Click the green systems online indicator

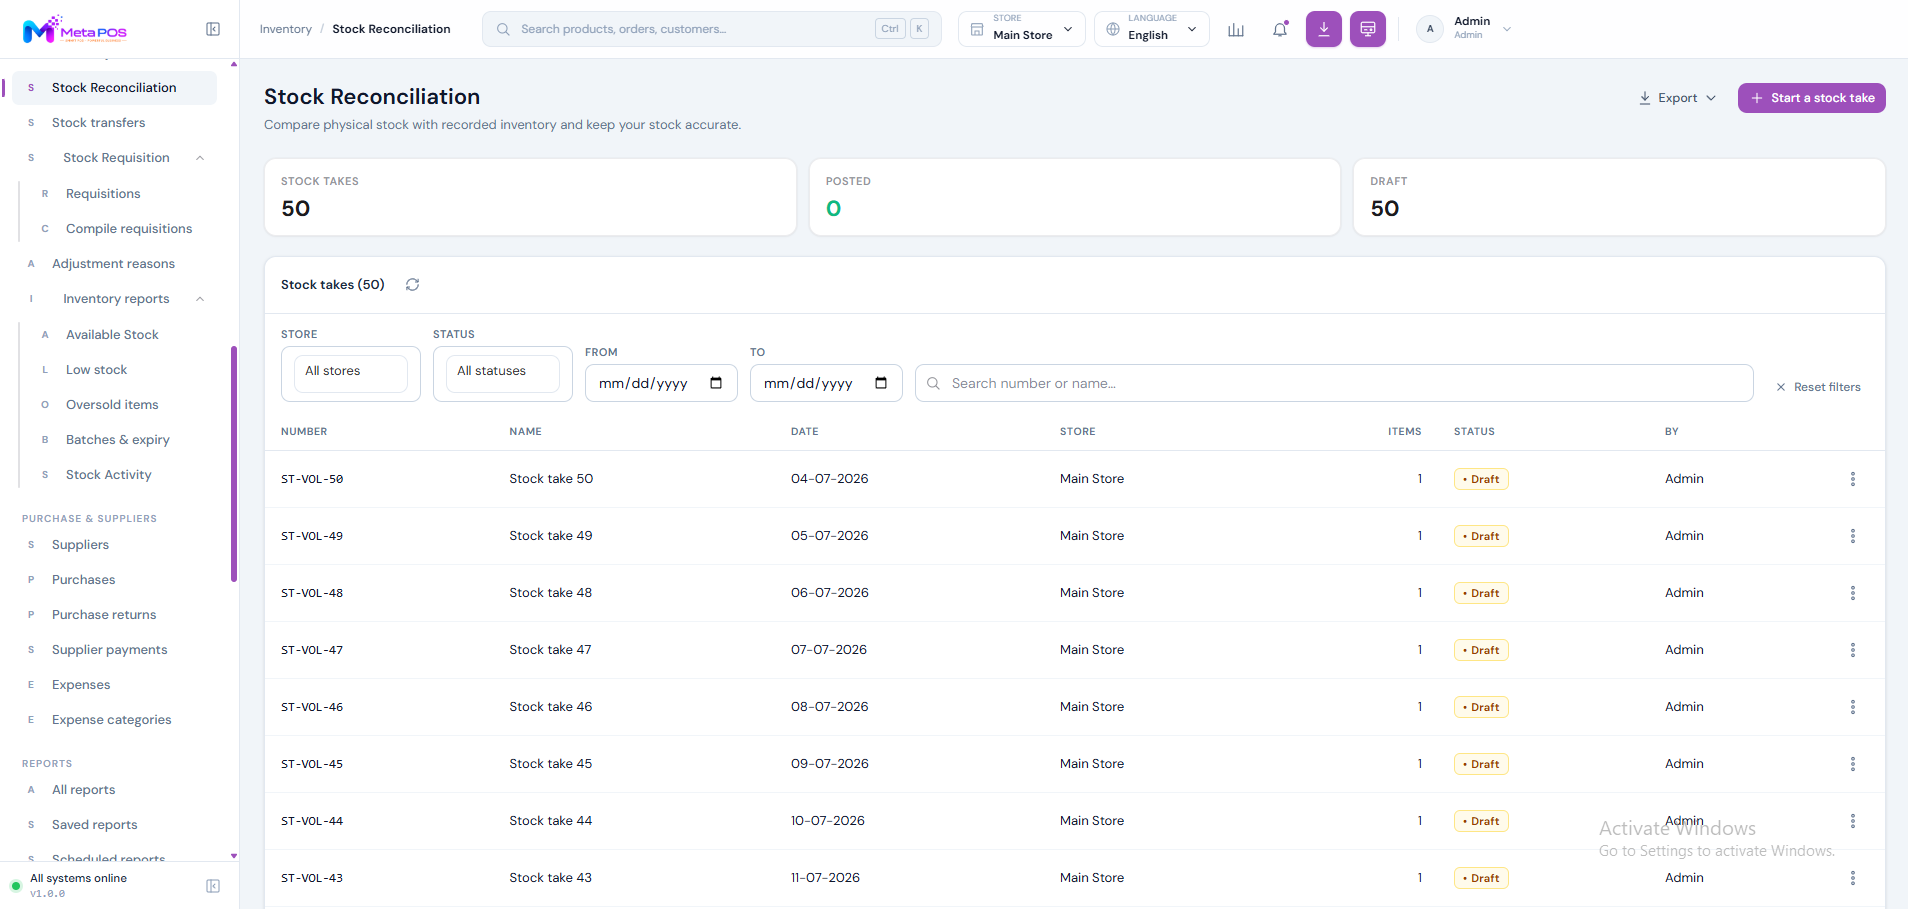coord(16,886)
